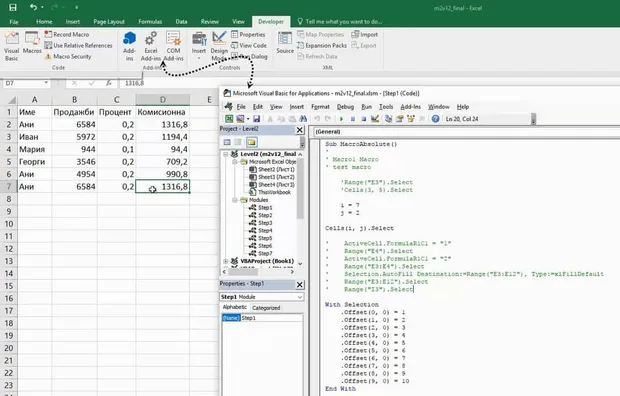
Task: Switch to Categorized properties tab
Action: coord(266,308)
